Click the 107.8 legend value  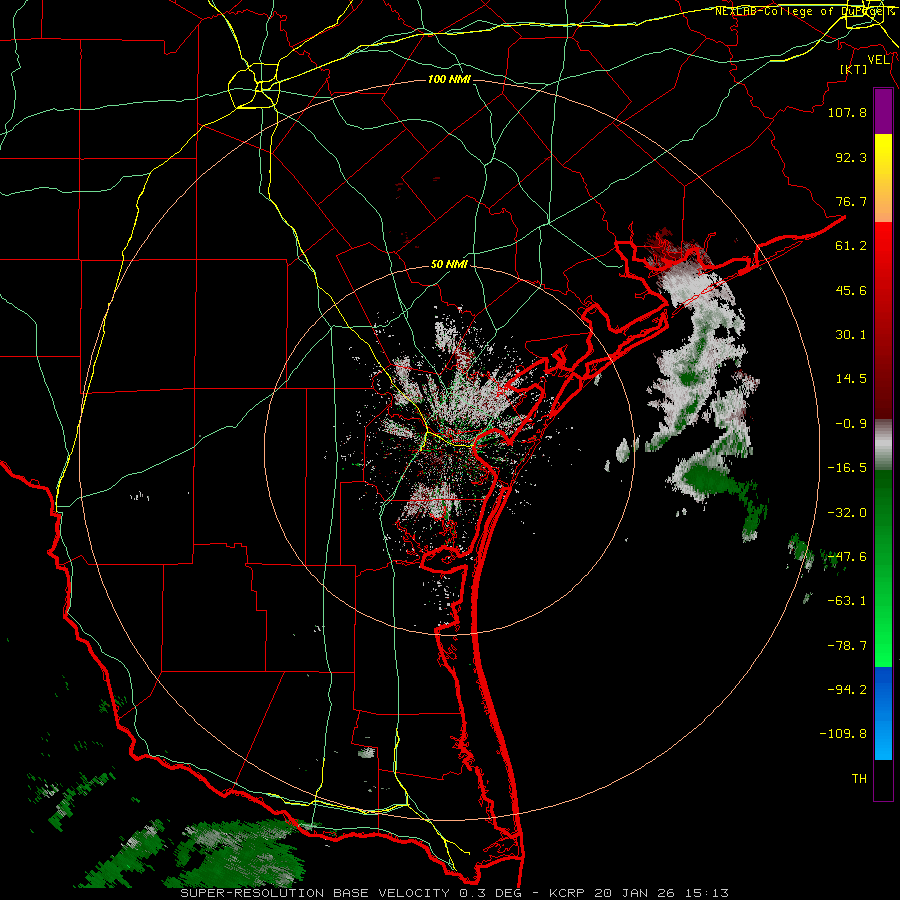pyautogui.click(x=847, y=112)
